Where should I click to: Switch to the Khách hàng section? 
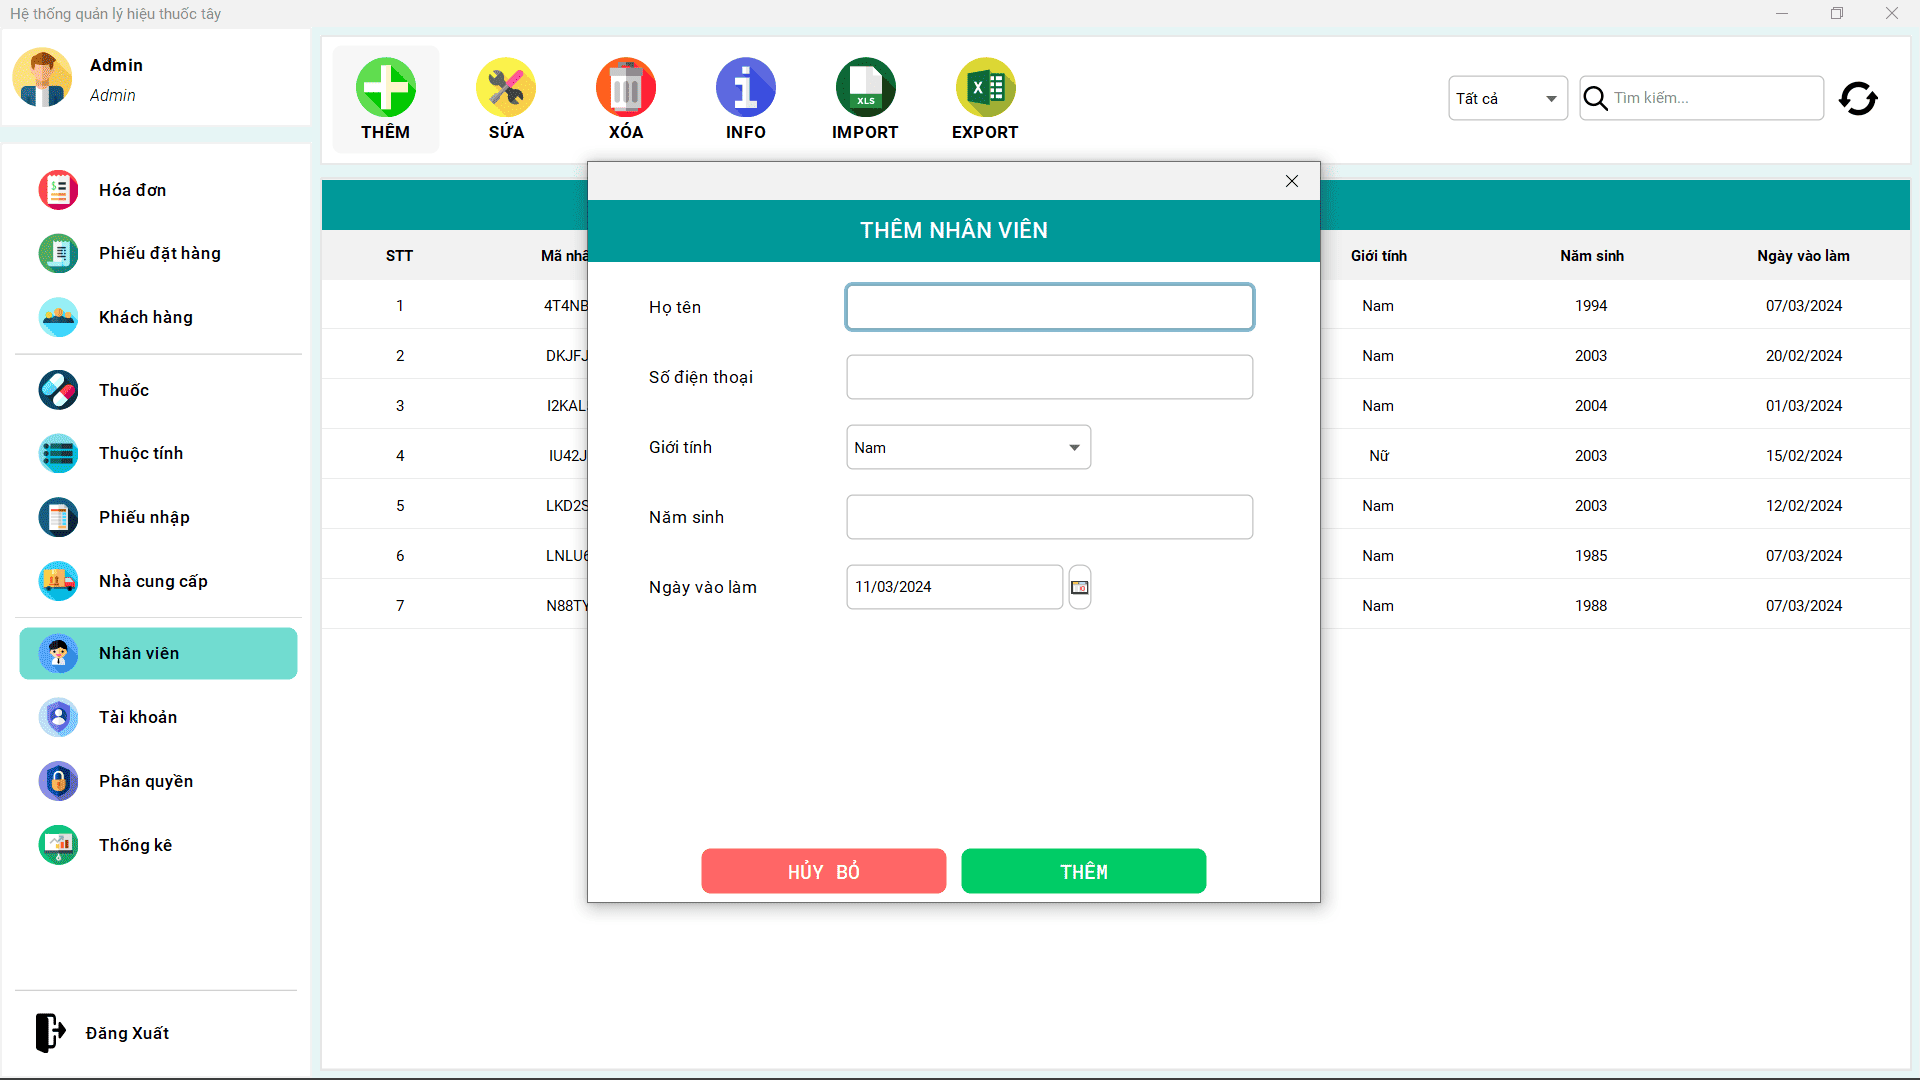(x=145, y=317)
